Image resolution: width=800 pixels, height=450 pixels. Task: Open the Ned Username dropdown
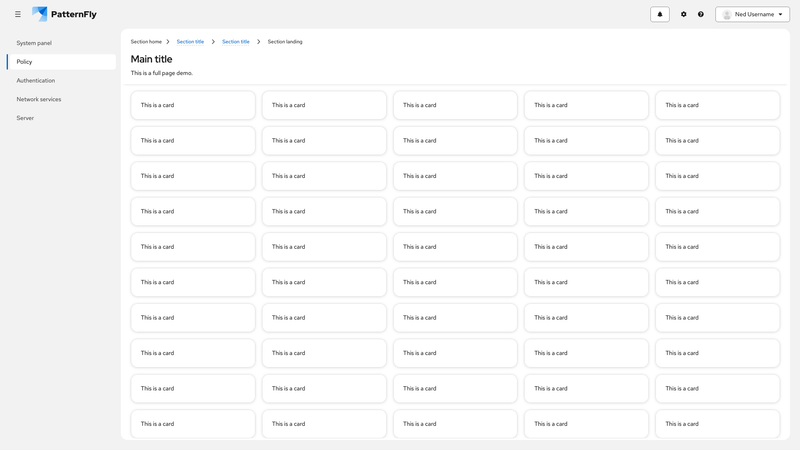752,14
